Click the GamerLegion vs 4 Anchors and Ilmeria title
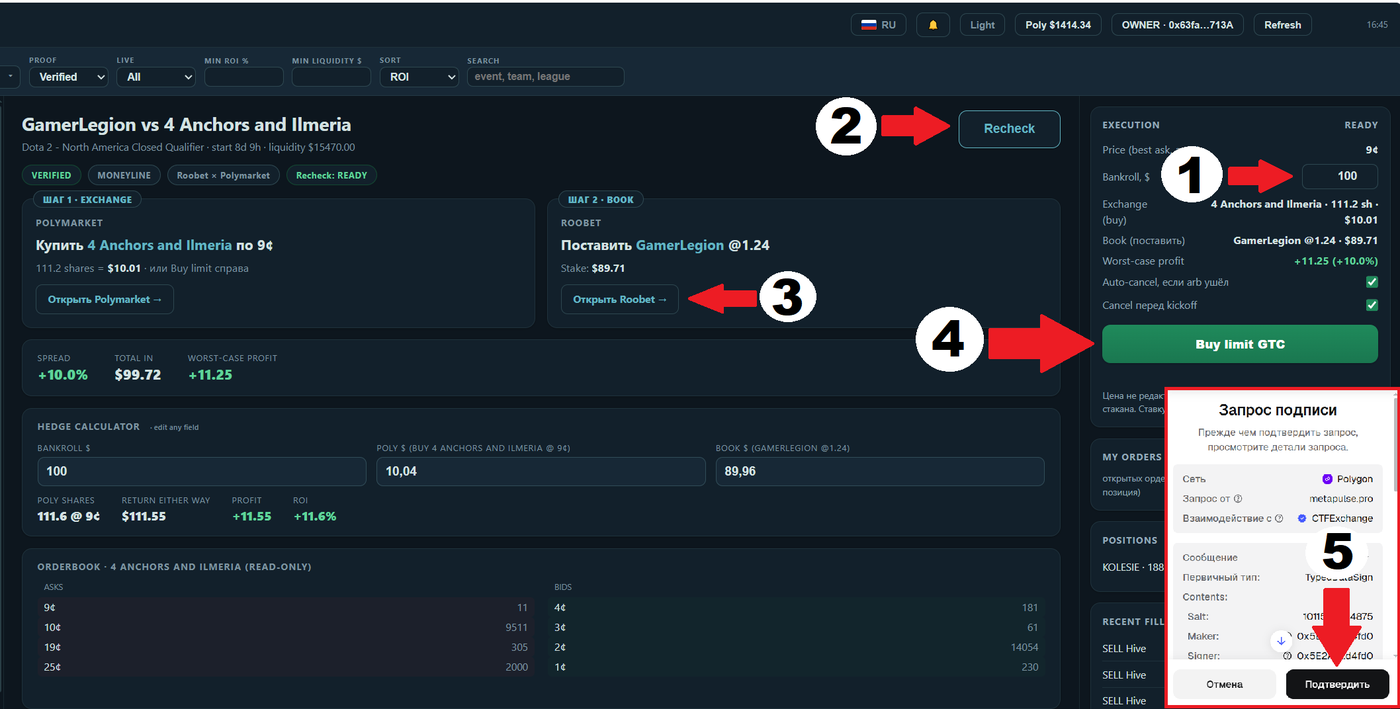Screen dimensions: 1400x709 186,125
